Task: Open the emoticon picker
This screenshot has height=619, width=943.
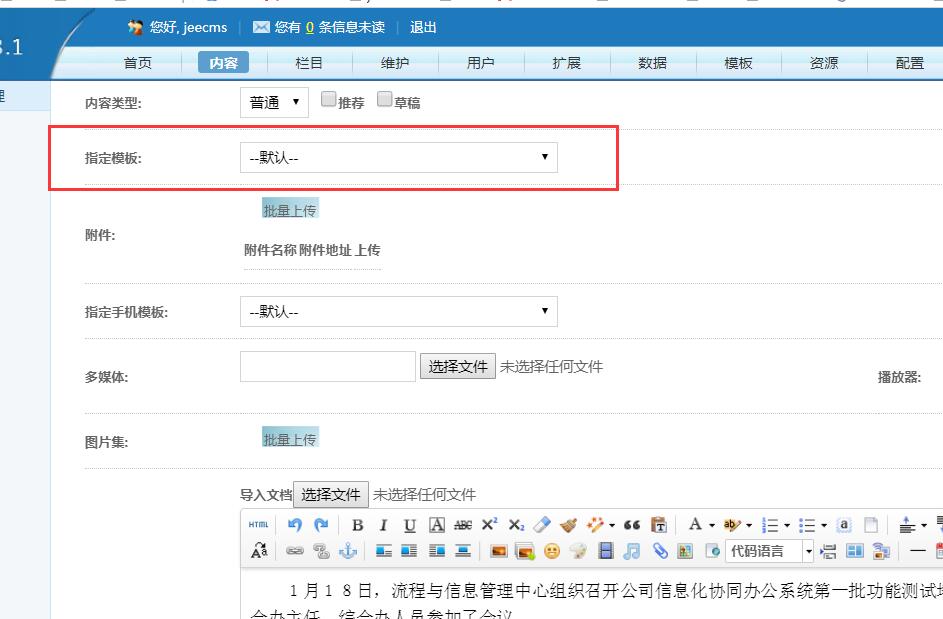Action: tap(551, 551)
